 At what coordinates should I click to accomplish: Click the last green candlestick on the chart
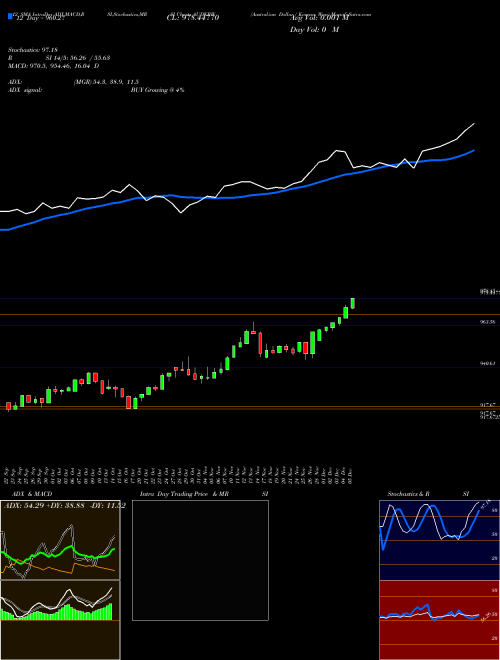click(x=353, y=303)
